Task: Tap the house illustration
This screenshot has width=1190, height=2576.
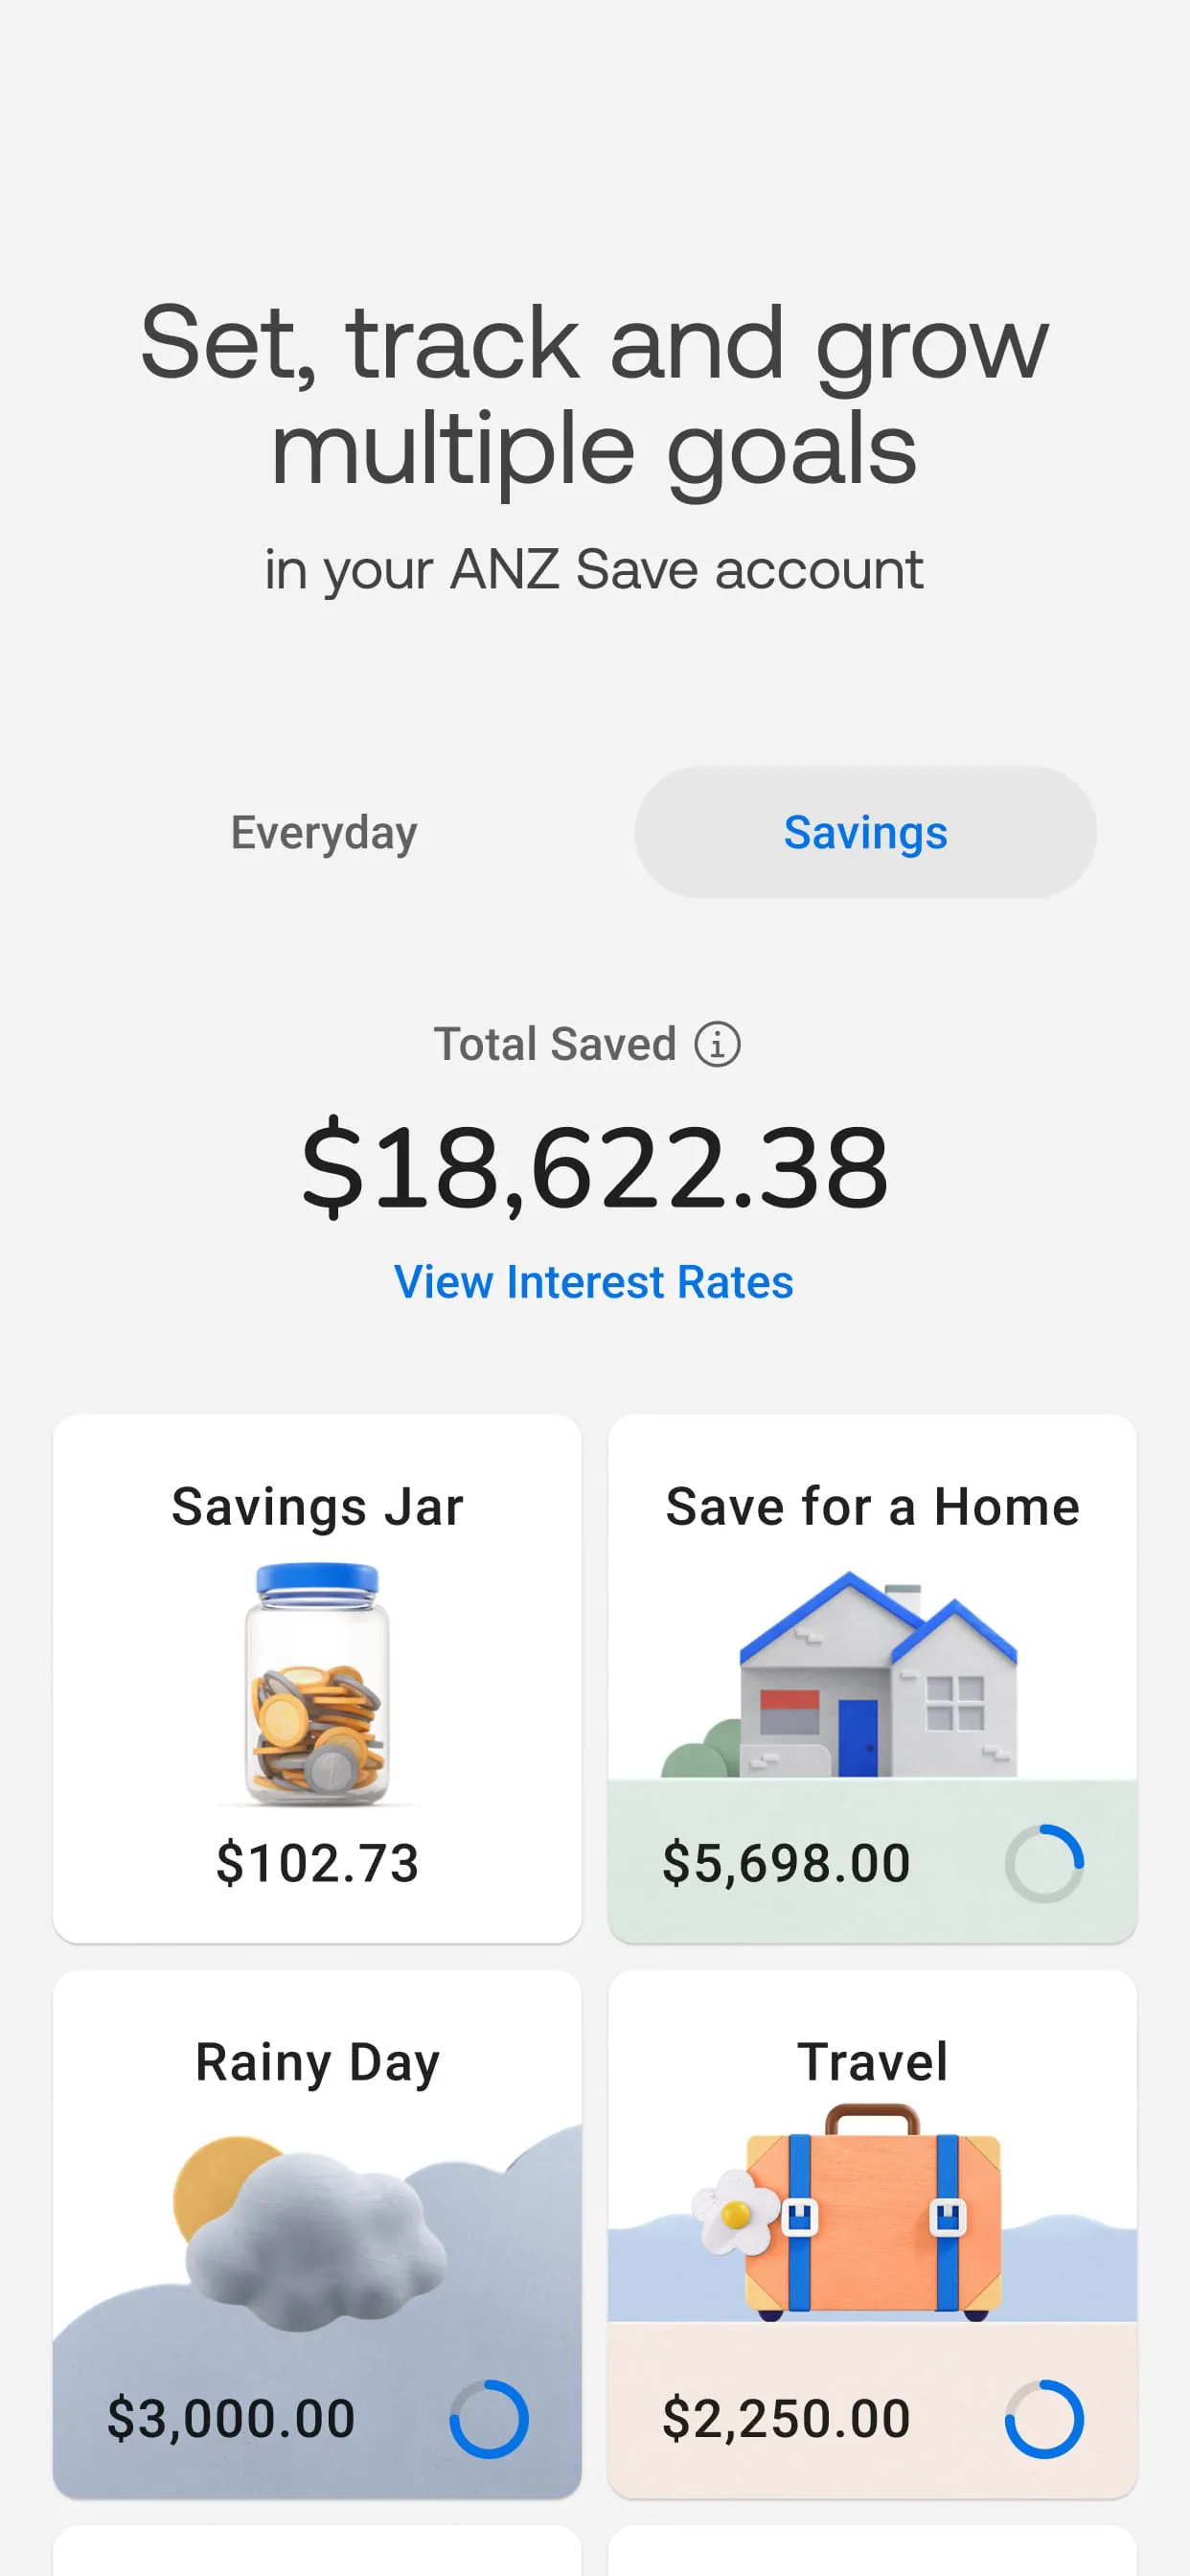Action: pyautogui.click(x=870, y=1680)
